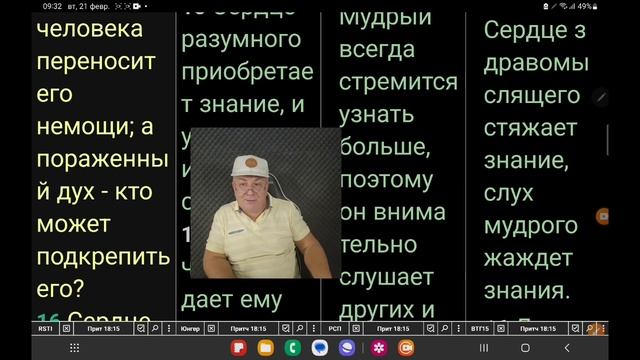Open the purple Samsung Internet browser
Image resolution: width=640 pixels, height=360 pixels.
[x=347, y=348]
